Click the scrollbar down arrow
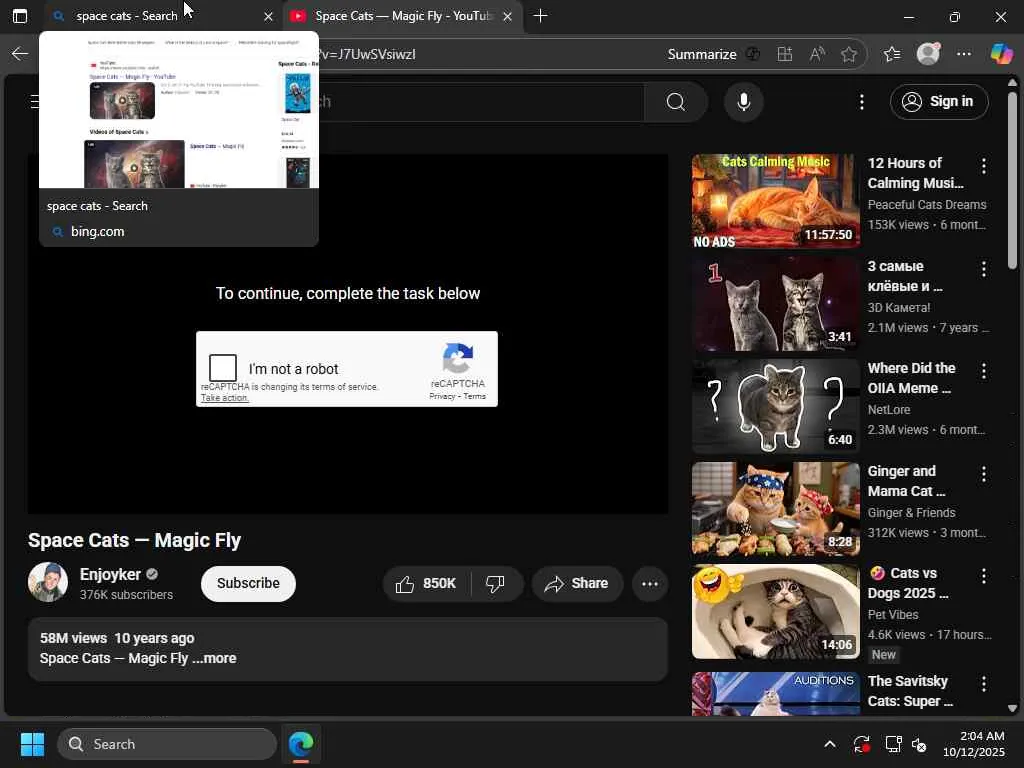This screenshot has height=768, width=1024. pos(1012,708)
